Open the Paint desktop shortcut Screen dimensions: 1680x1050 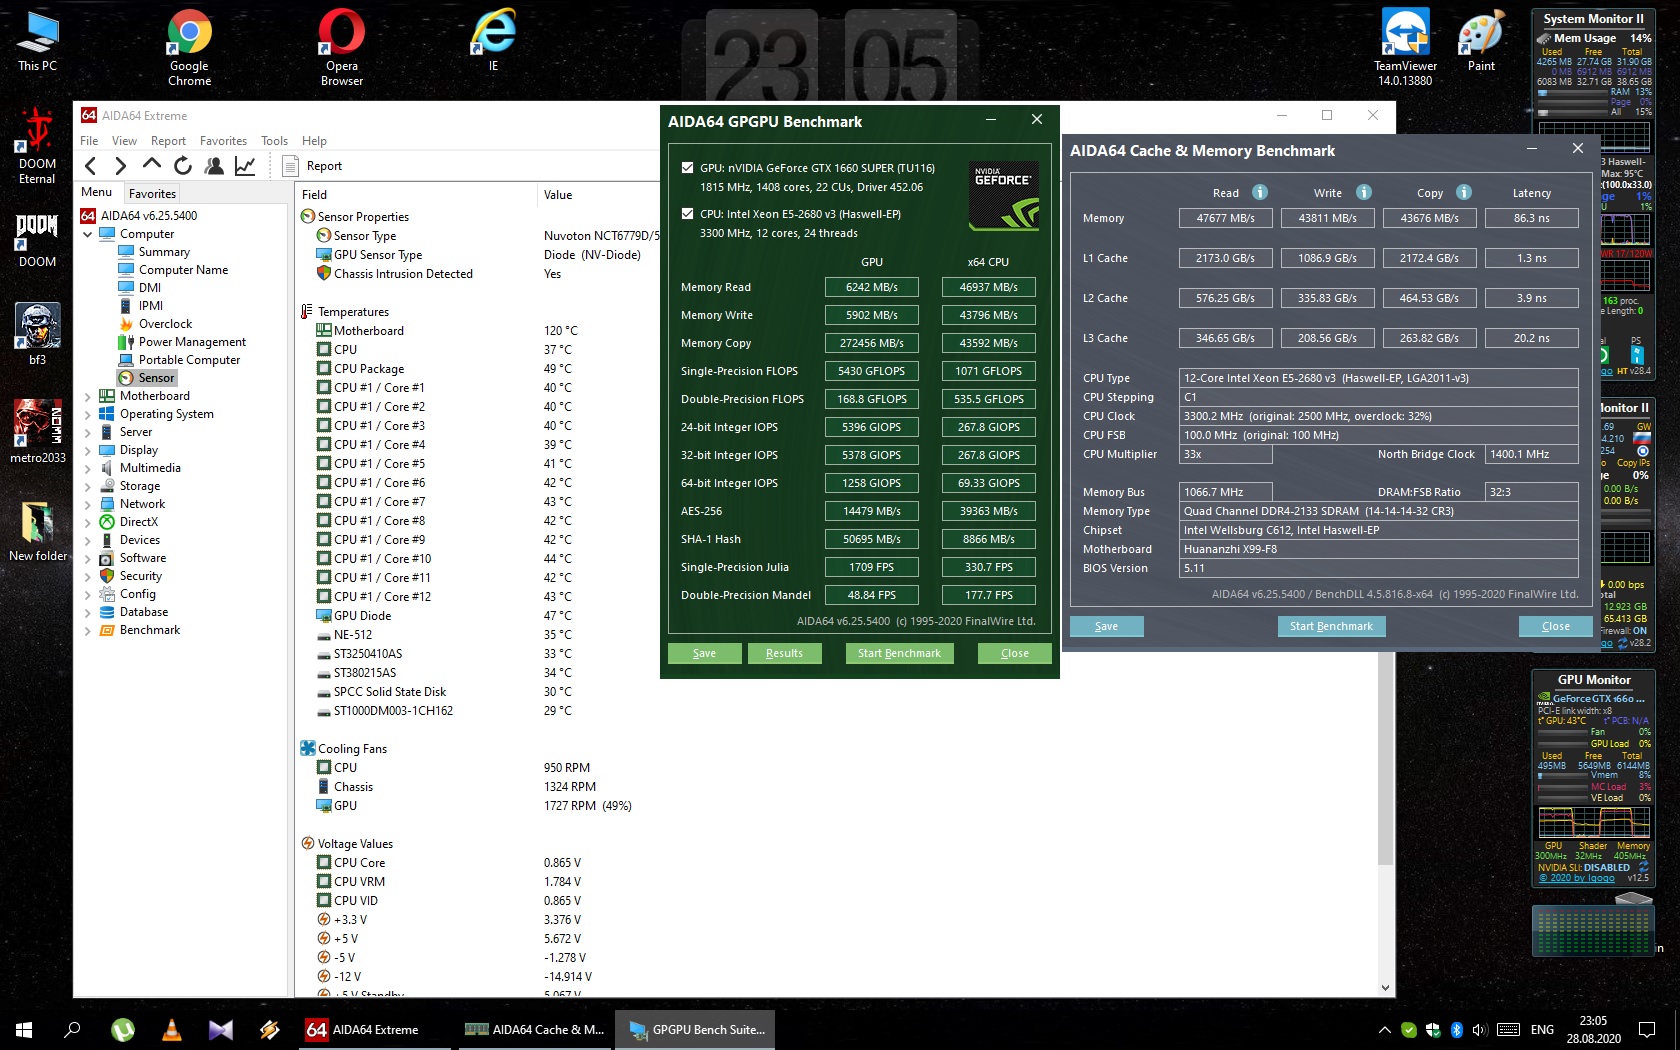(x=1481, y=41)
